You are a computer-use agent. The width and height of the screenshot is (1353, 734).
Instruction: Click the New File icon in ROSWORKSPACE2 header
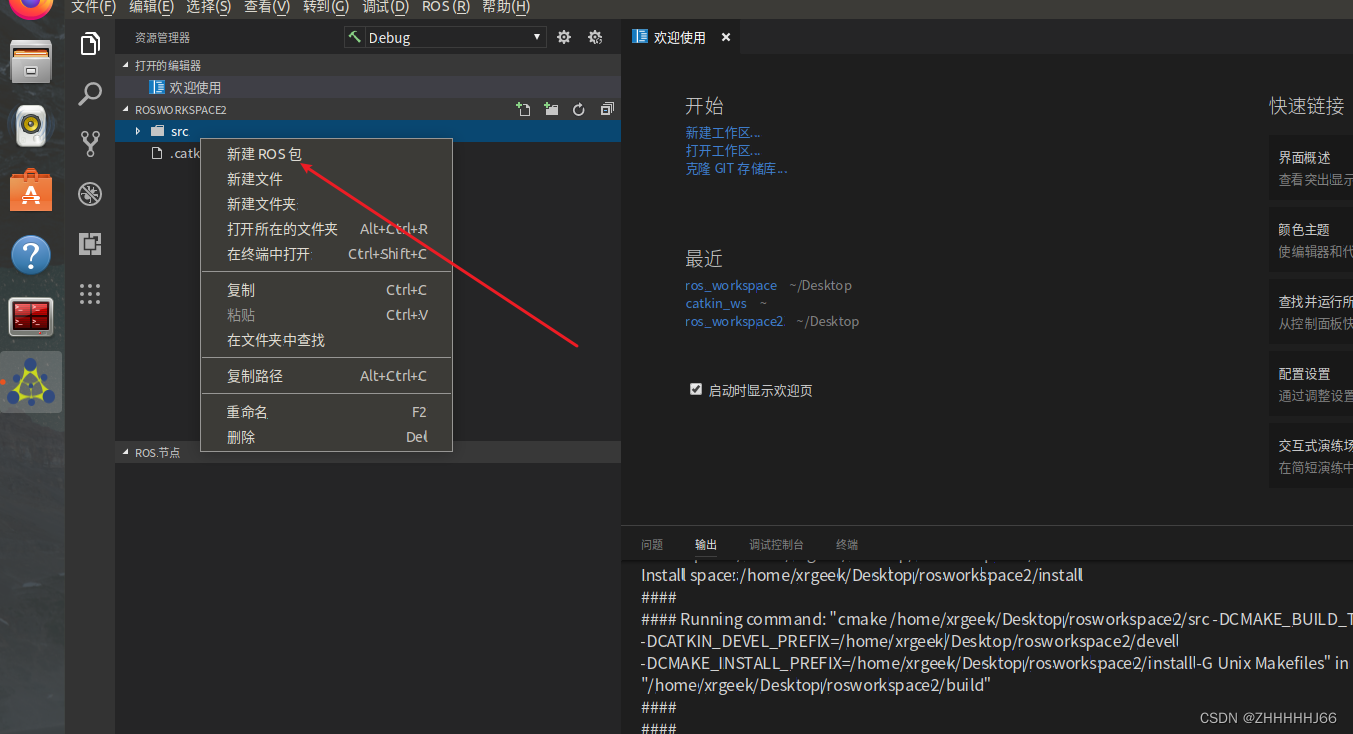523,109
